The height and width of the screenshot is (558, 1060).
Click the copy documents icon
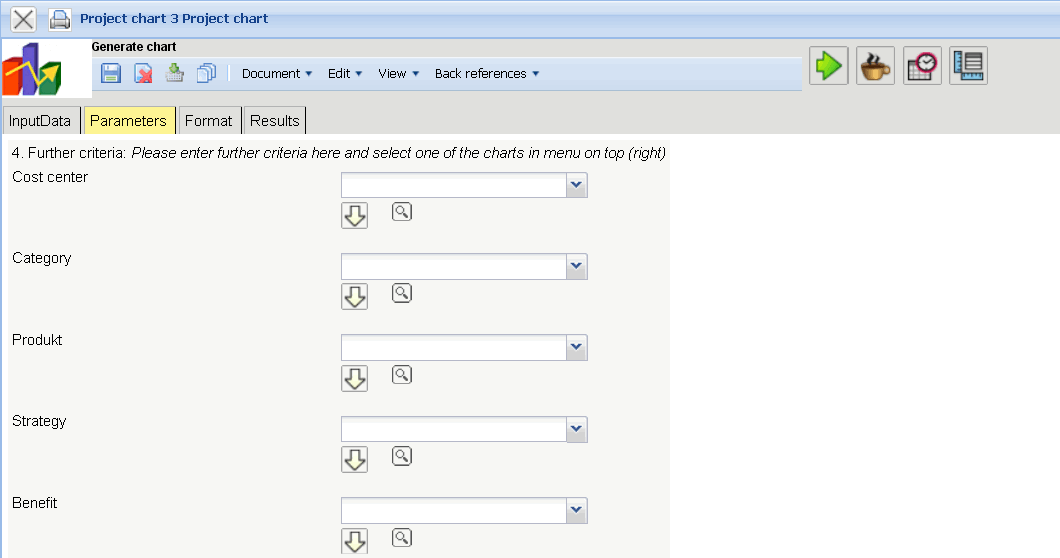pyautogui.click(x=207, y=73)
